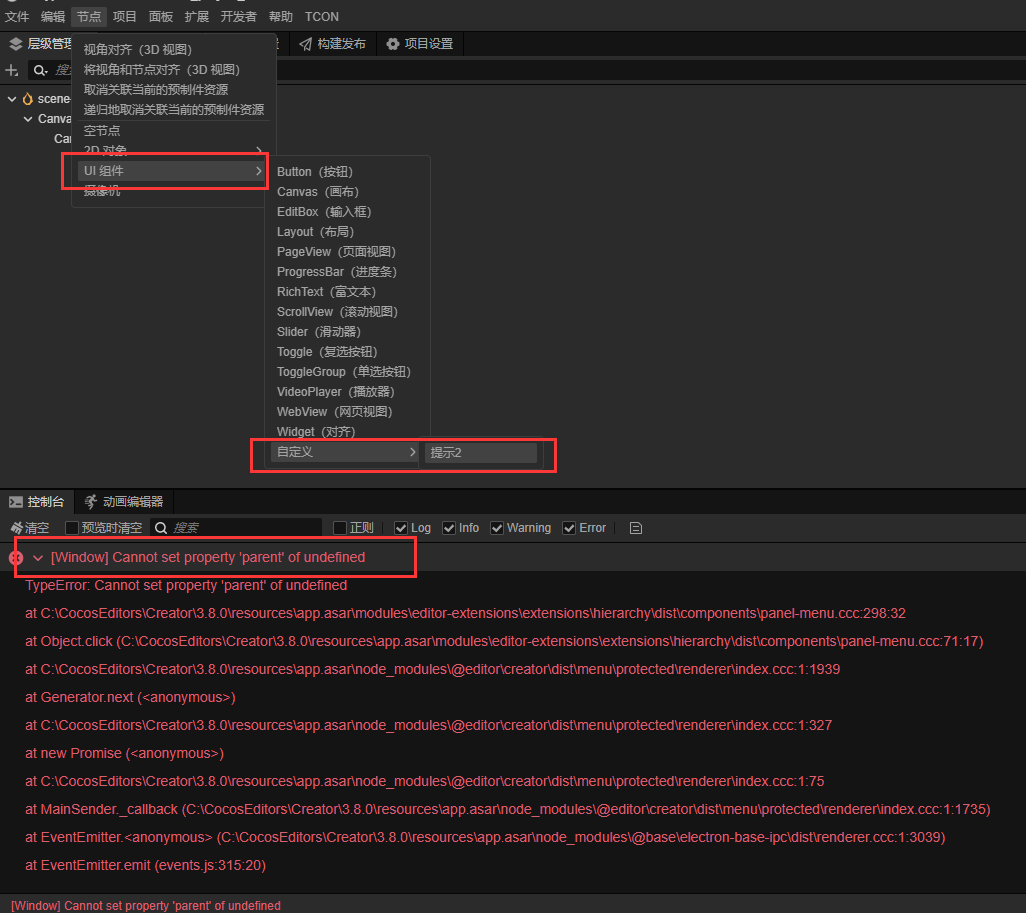Open the 项目 menu
The height and width of the screenshot is (913, 1026).
(x=124, y=16)
